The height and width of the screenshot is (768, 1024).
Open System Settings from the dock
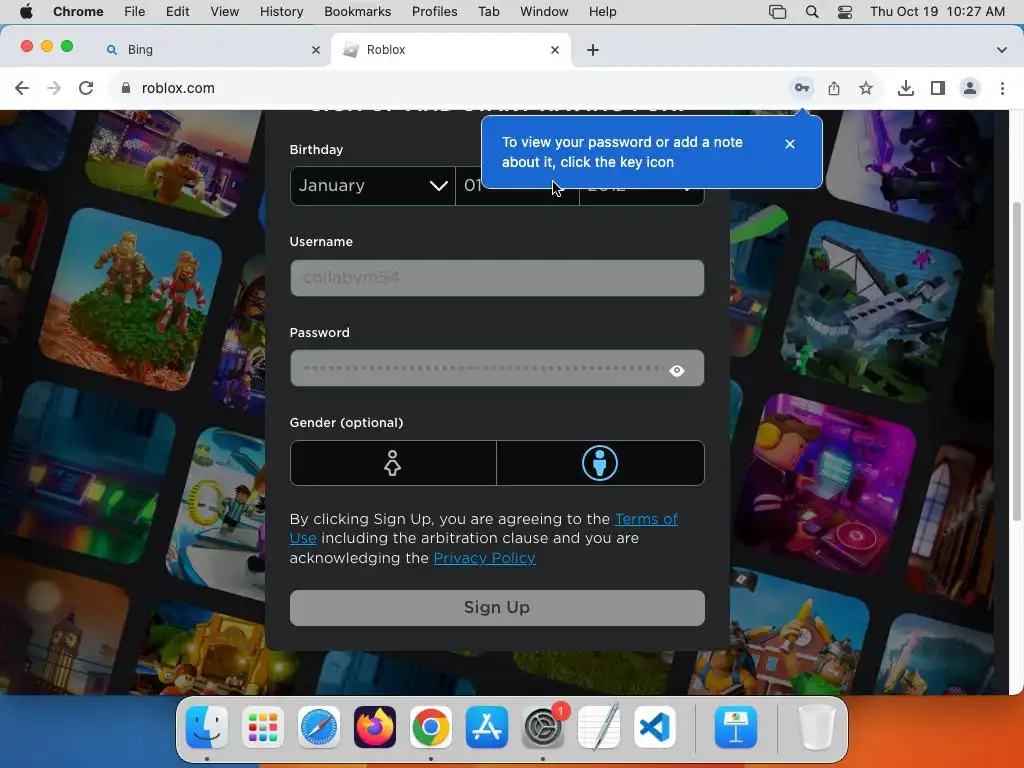pyautogui.click(x=543, y=727)
